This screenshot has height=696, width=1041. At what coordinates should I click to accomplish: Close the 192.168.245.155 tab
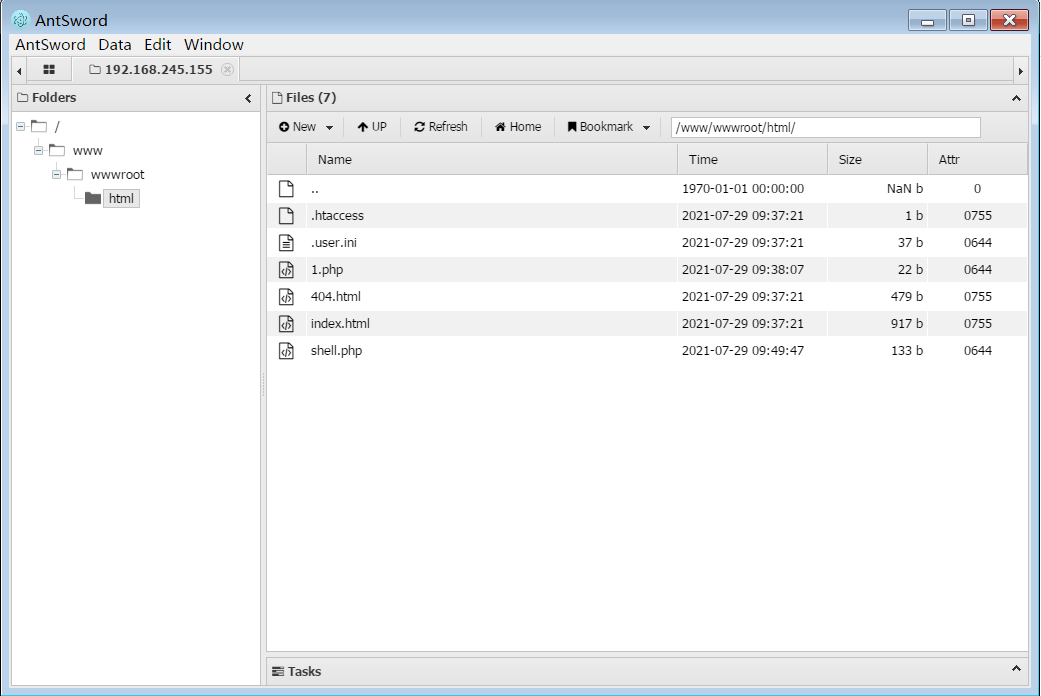pos(227,69)
